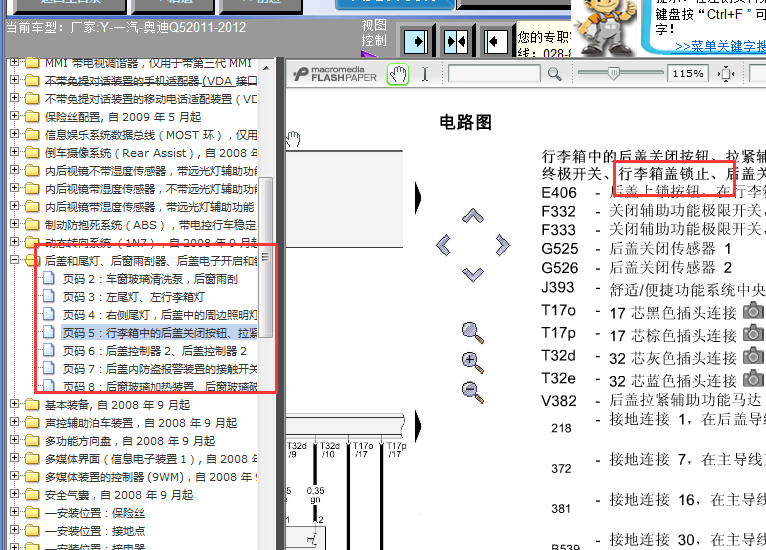
Task: Click the page icon for 页码 6
Action: coord(48,350)
